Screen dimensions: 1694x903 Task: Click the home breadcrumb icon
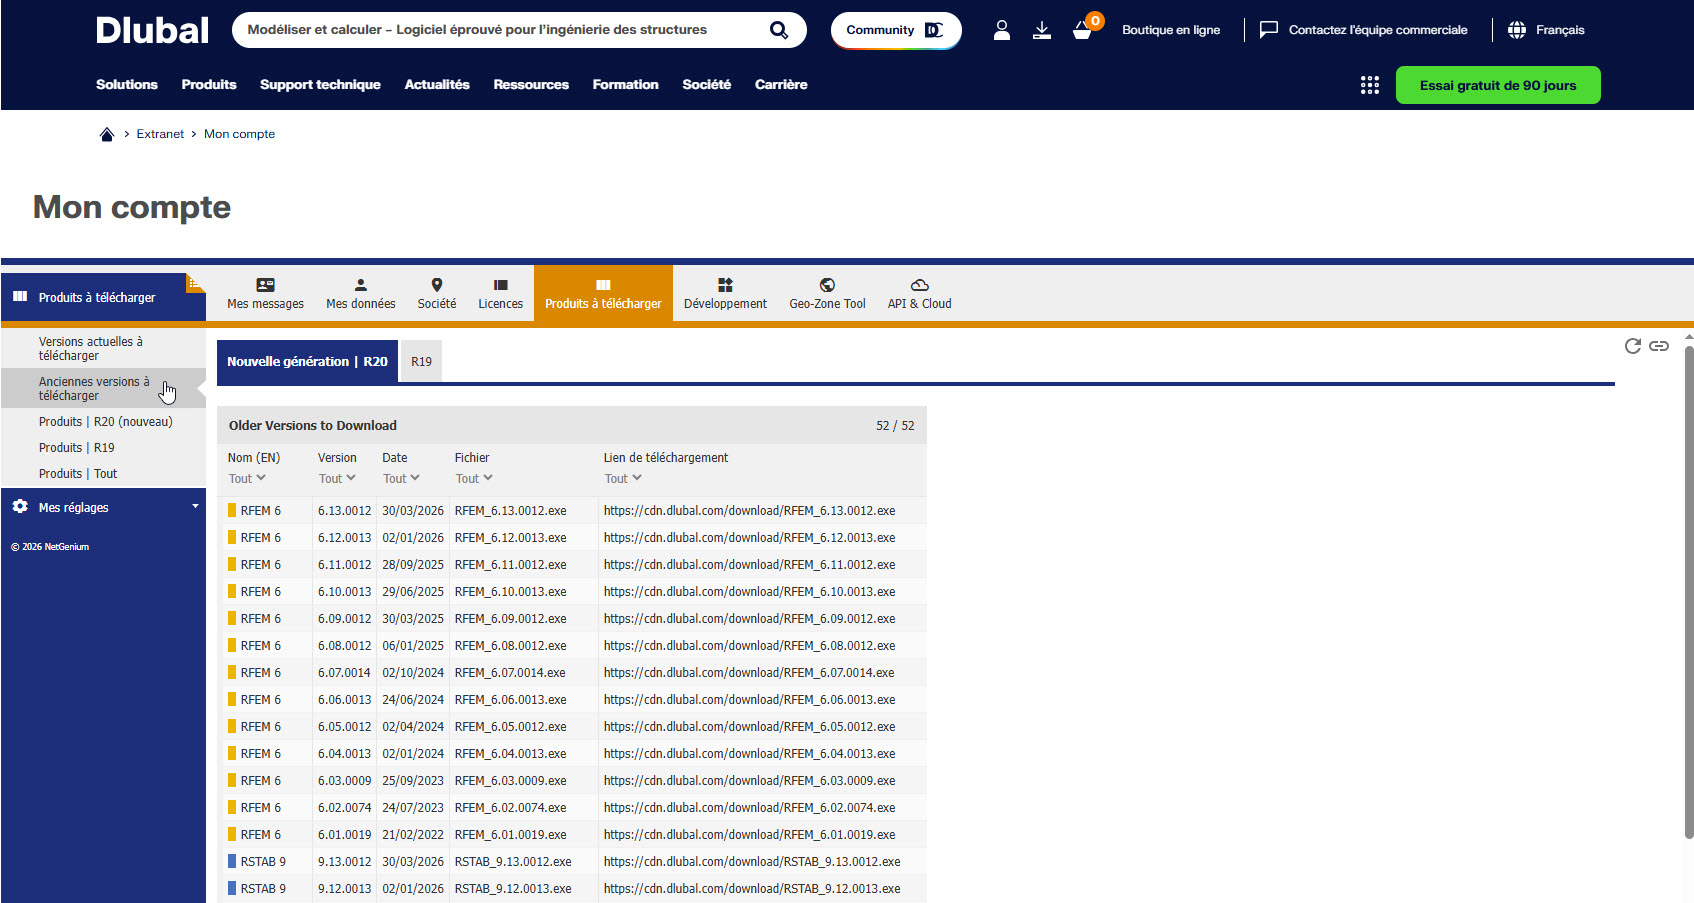coord(107,134)
